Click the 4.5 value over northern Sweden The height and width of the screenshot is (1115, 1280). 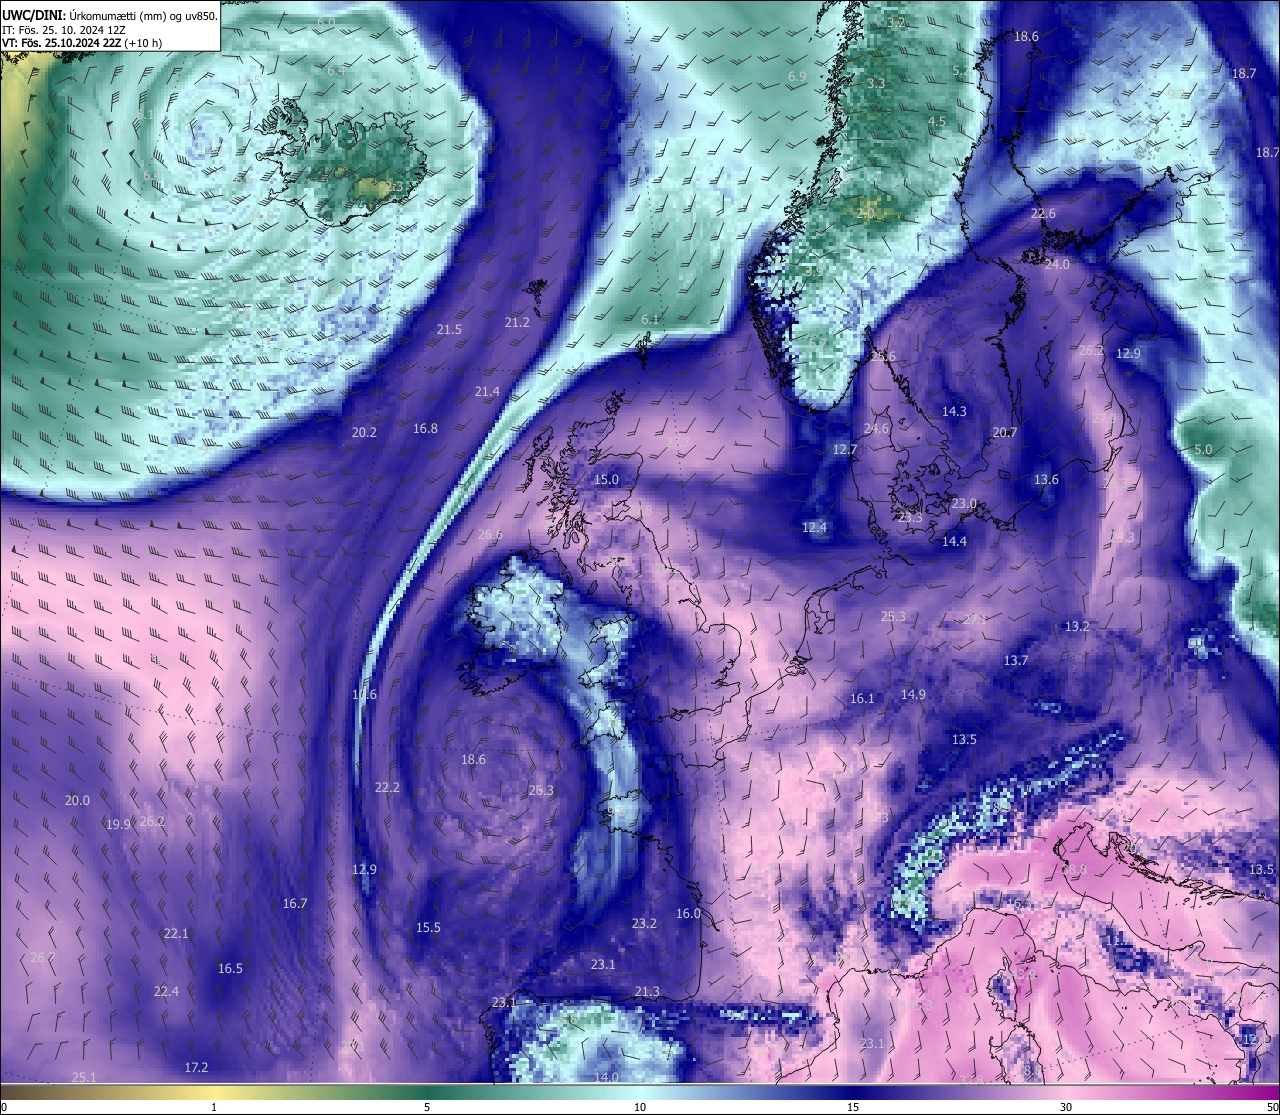click(x=937, y=122)
